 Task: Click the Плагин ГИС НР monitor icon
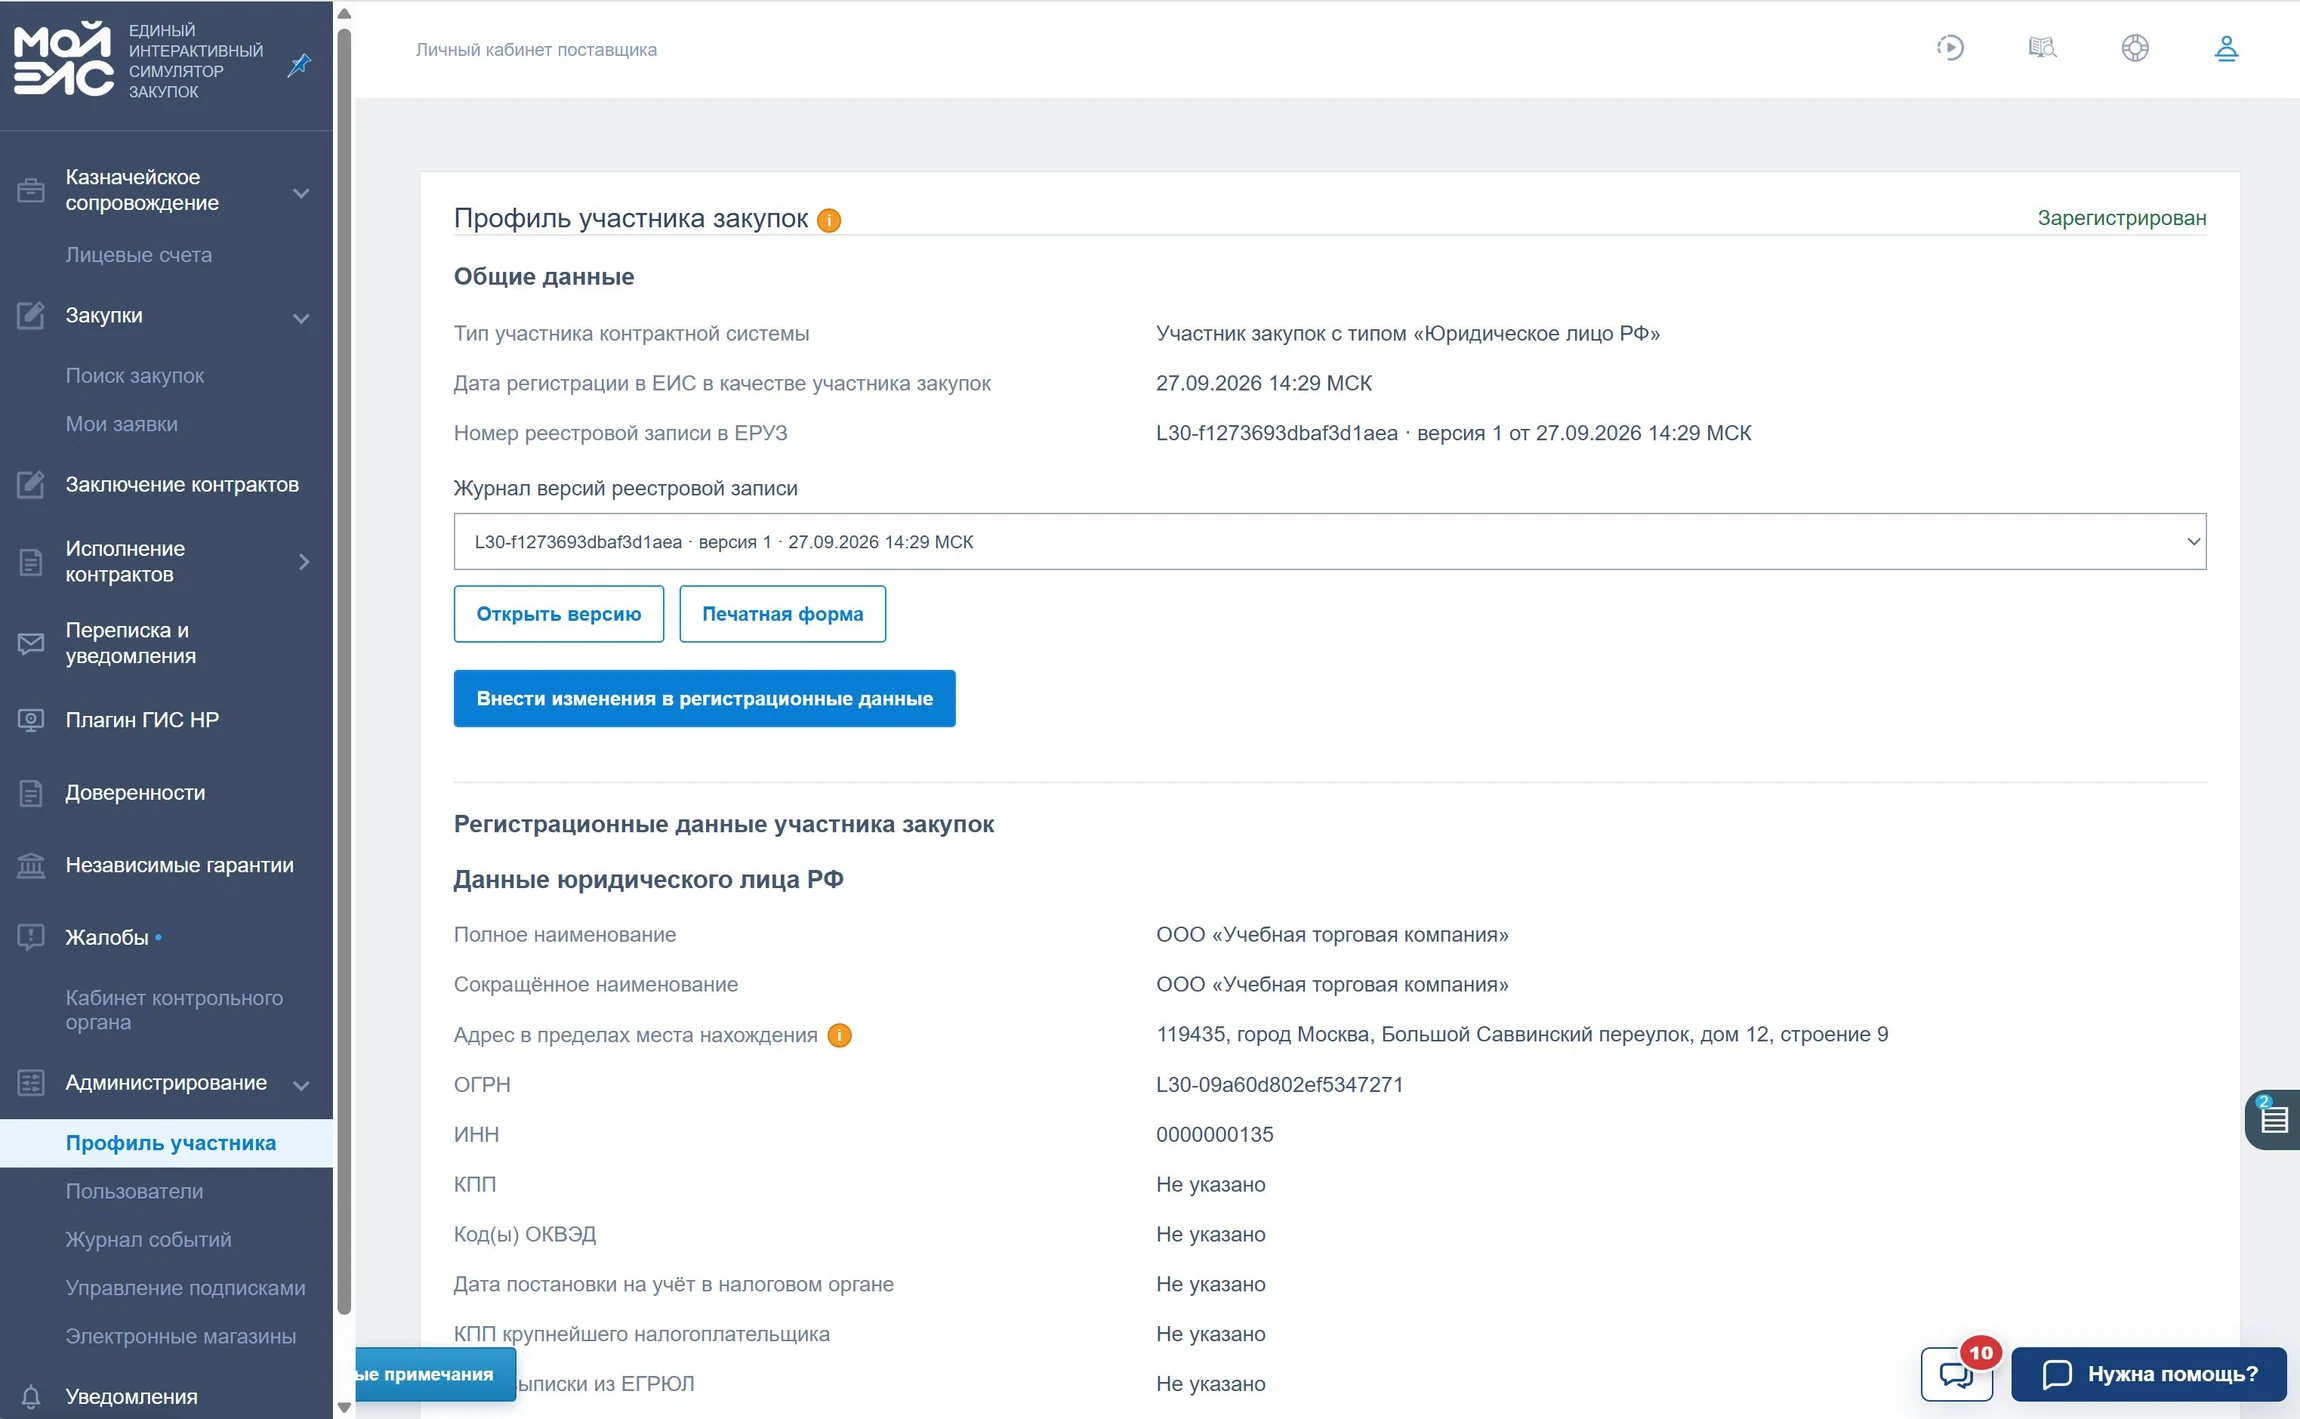[31, 720]
